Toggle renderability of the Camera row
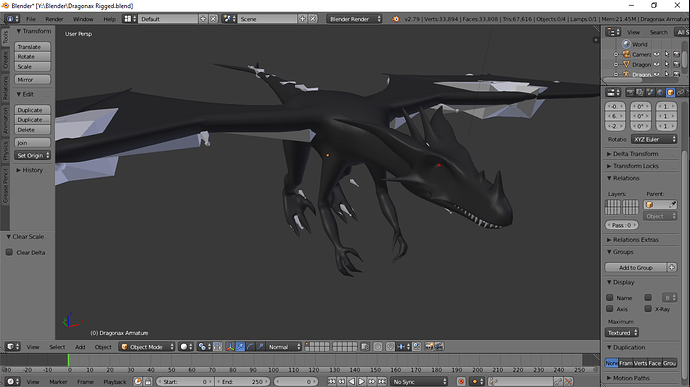This screenshot has height=387, width=690. coord(677,54)
